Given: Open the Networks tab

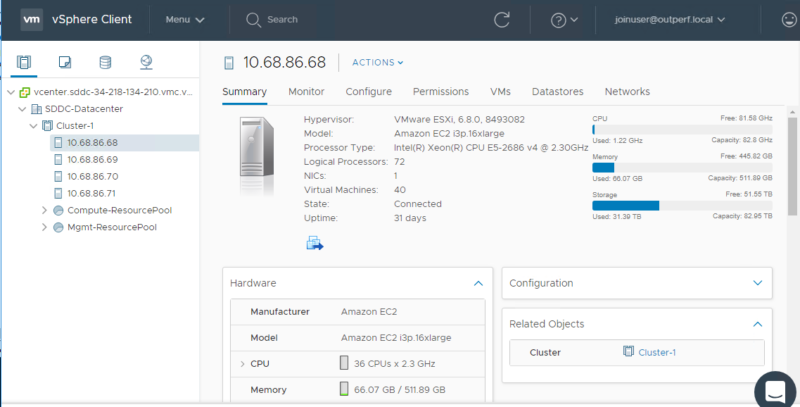Looking at the screenshot, I should [627, 92].
